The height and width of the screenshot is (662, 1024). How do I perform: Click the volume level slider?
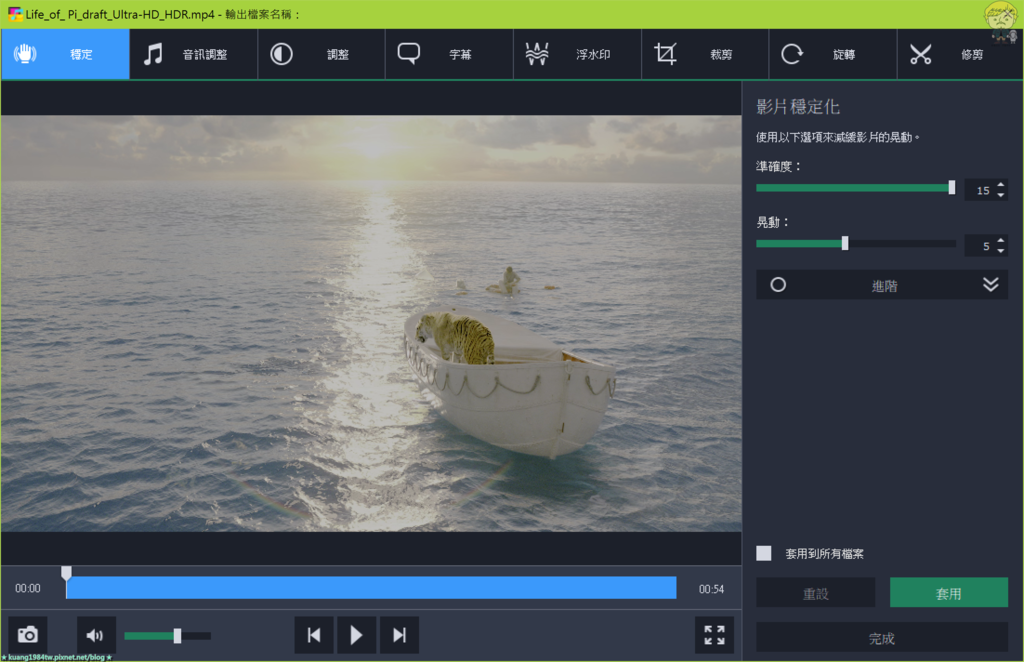(x=167, y=636)
